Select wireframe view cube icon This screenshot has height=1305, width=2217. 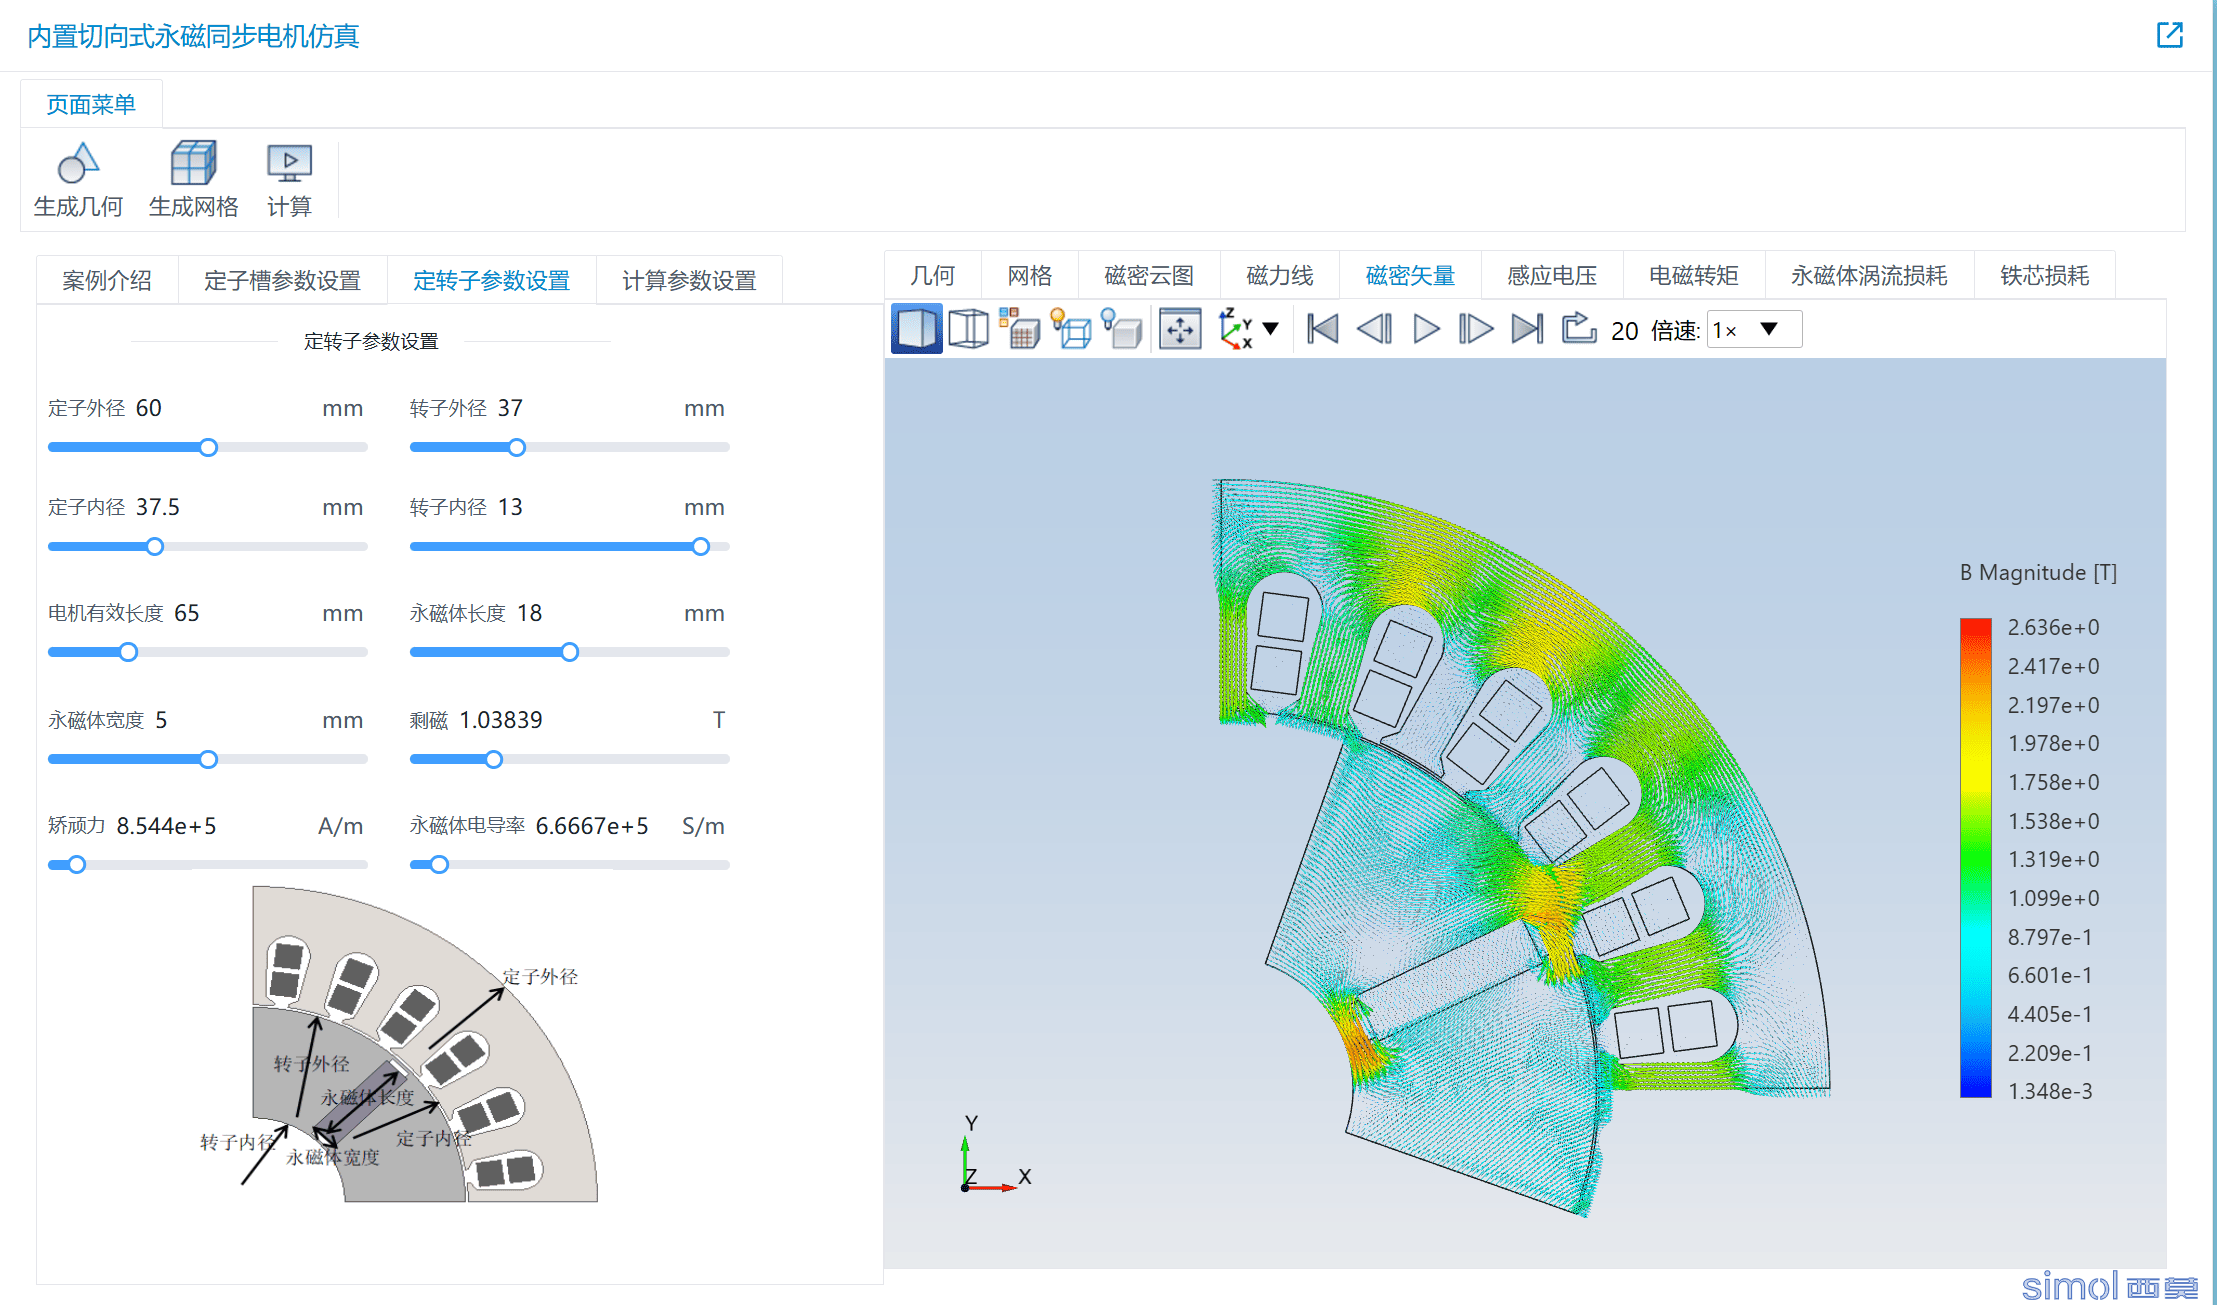(x=968, y=329)
